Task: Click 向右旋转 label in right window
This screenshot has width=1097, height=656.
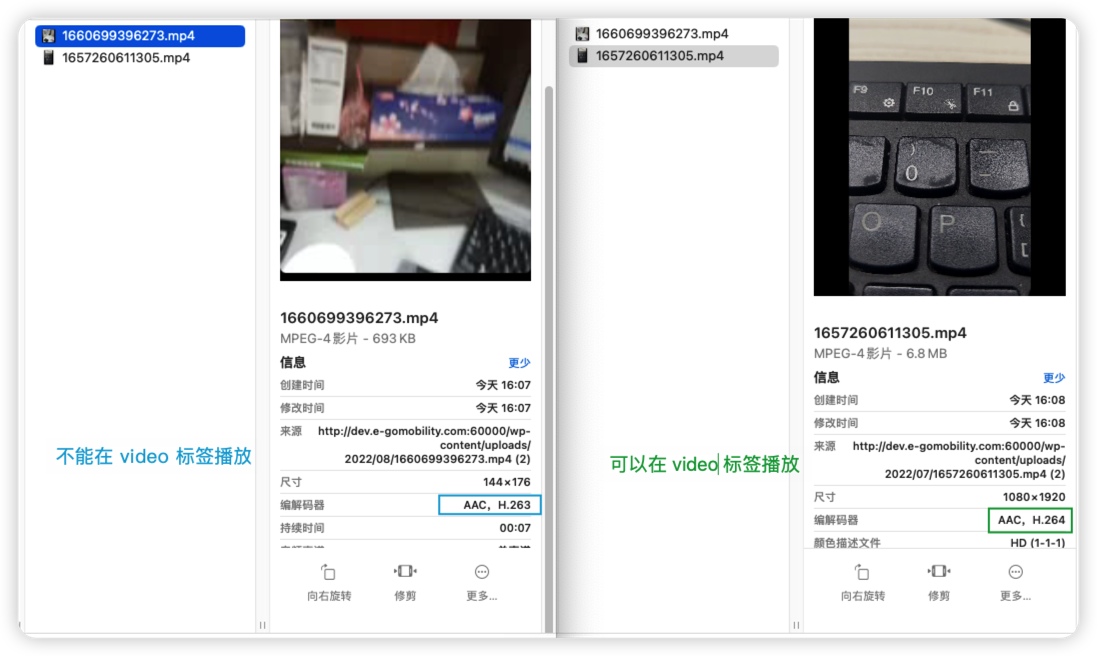Action: coord(863,596)
